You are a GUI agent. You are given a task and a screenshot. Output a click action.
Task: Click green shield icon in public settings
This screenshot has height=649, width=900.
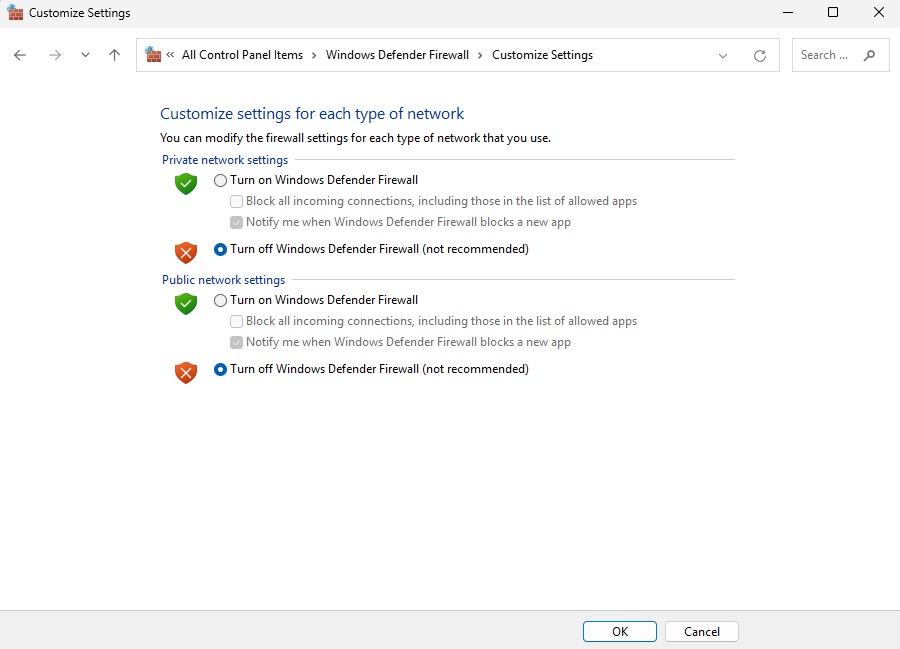point(186,304)
